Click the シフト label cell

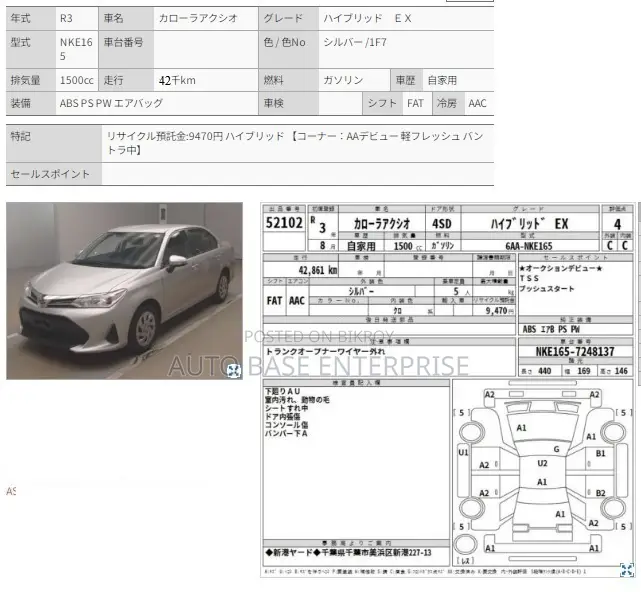pyautogui.click(x=382, y=103)
